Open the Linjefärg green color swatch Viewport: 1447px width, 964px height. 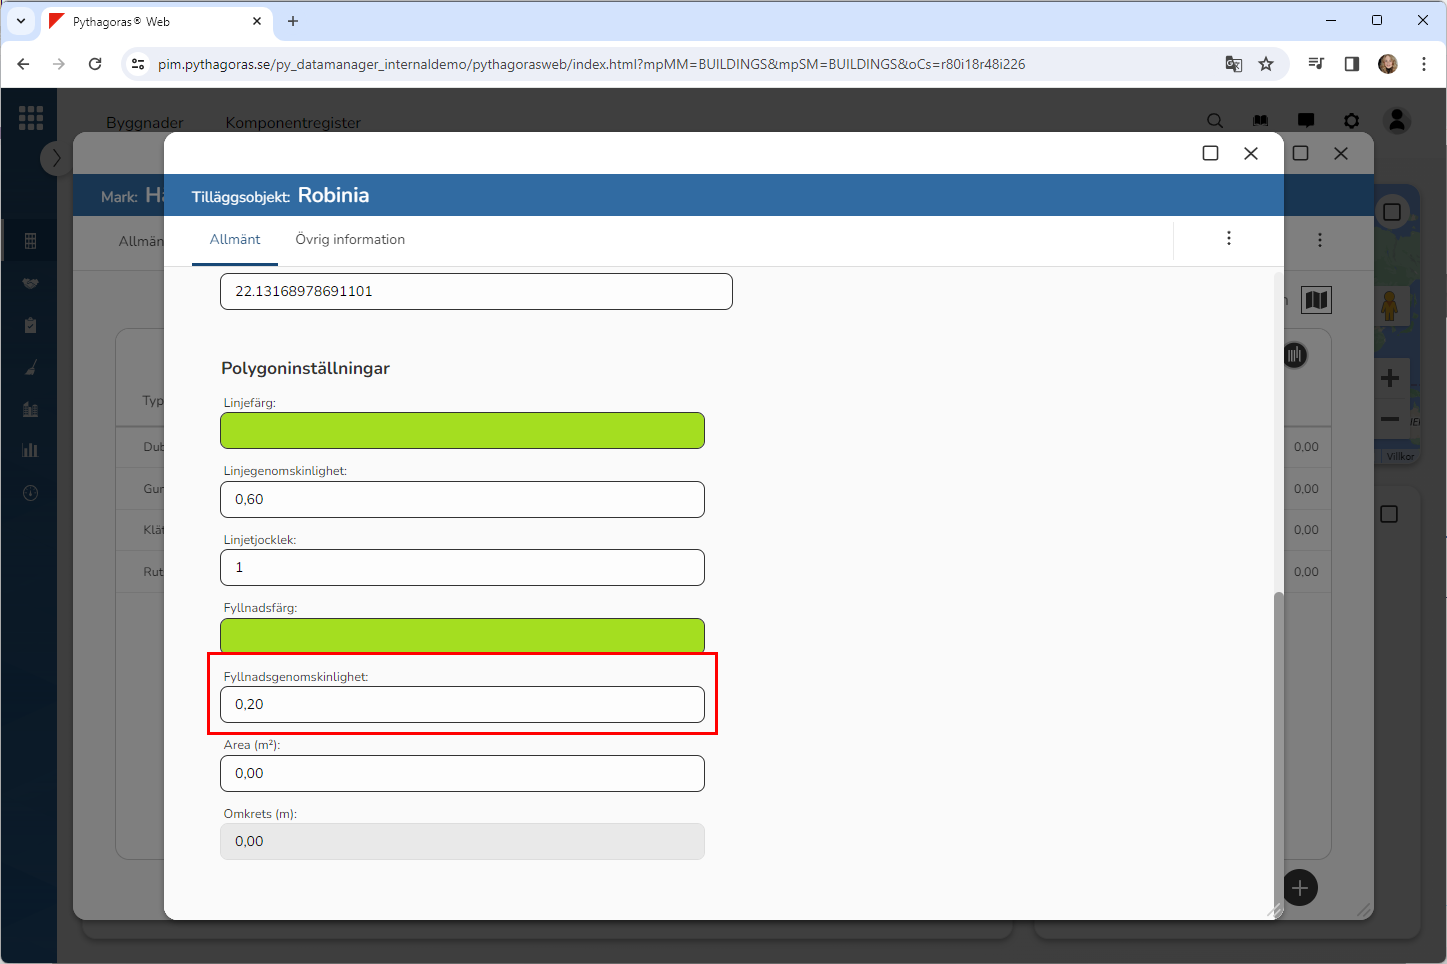tap(462, 431)
